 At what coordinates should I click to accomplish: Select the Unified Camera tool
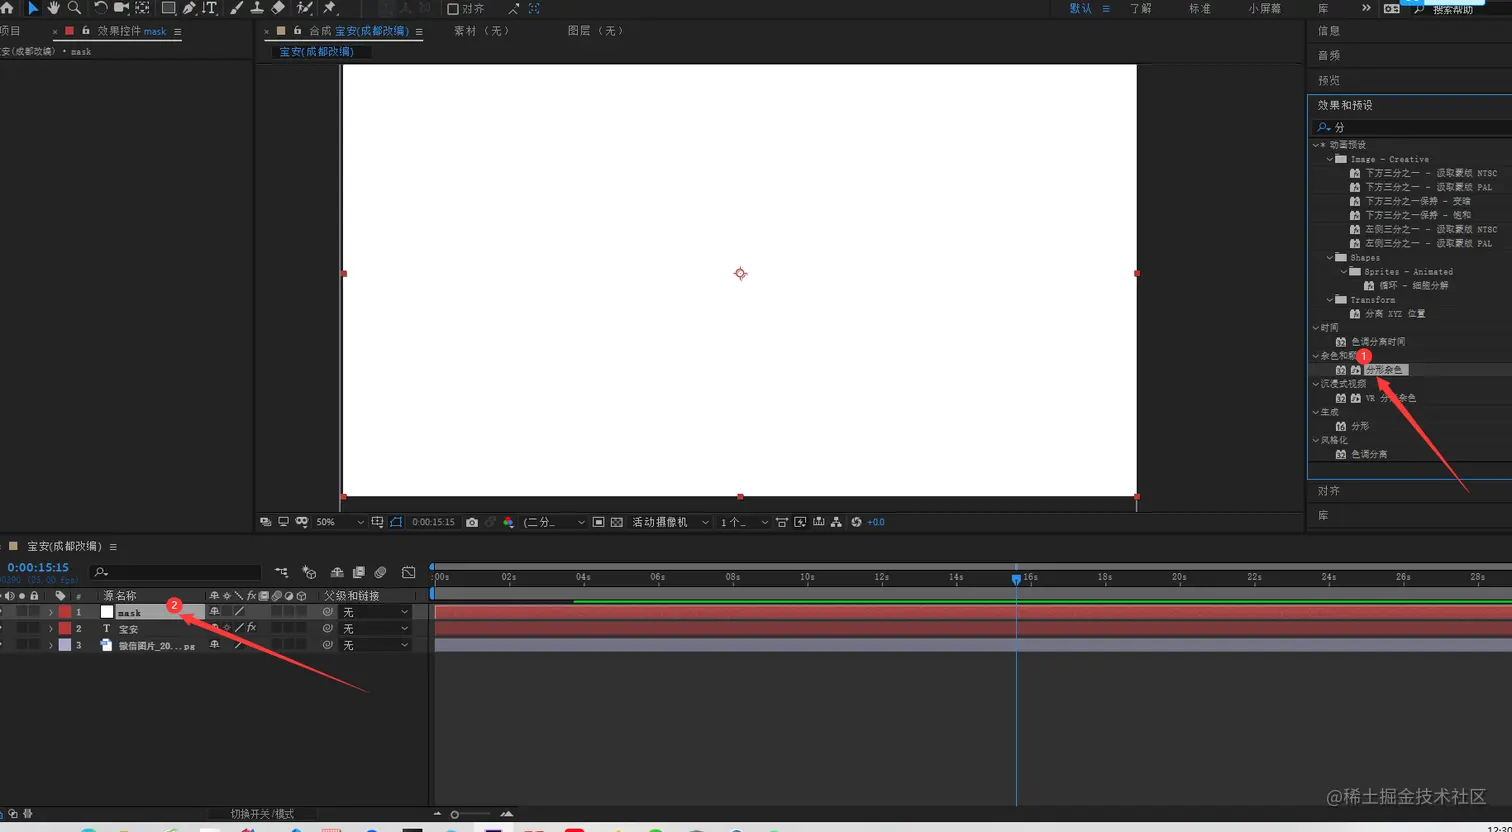[x=121, y=8]
